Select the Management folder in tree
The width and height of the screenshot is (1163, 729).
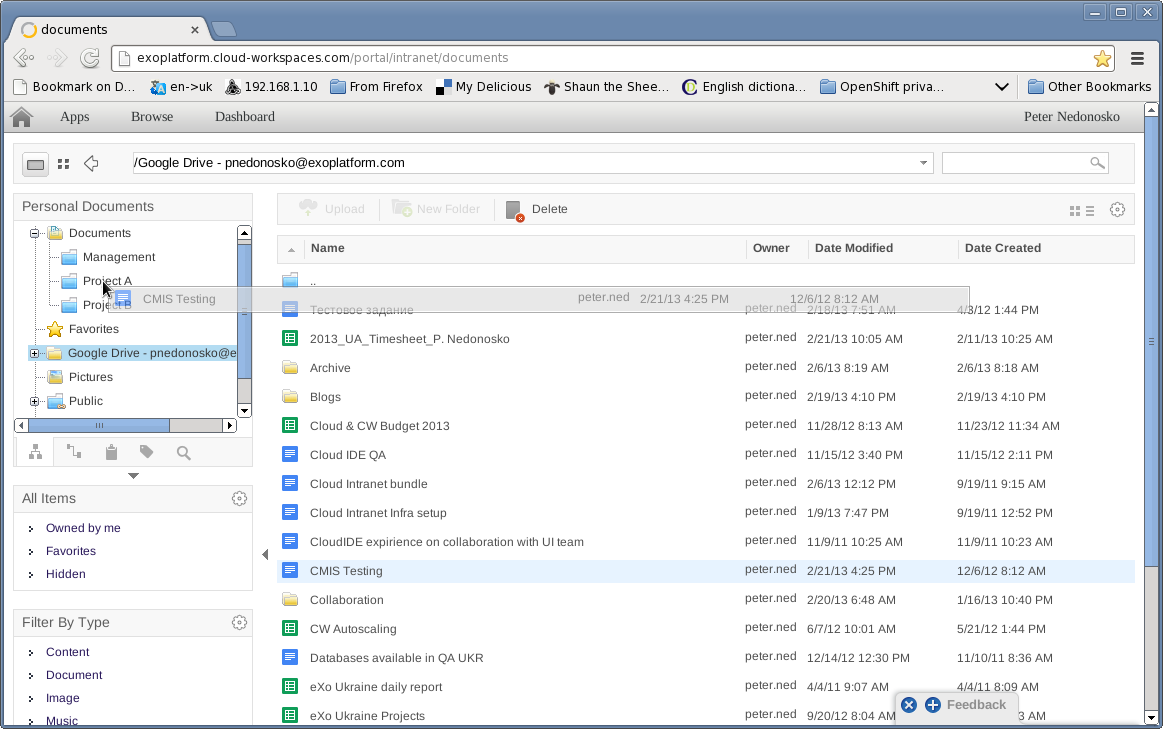(119, 257)
